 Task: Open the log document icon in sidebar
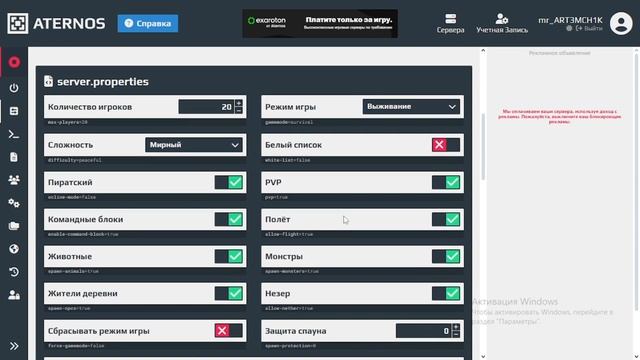14,157
